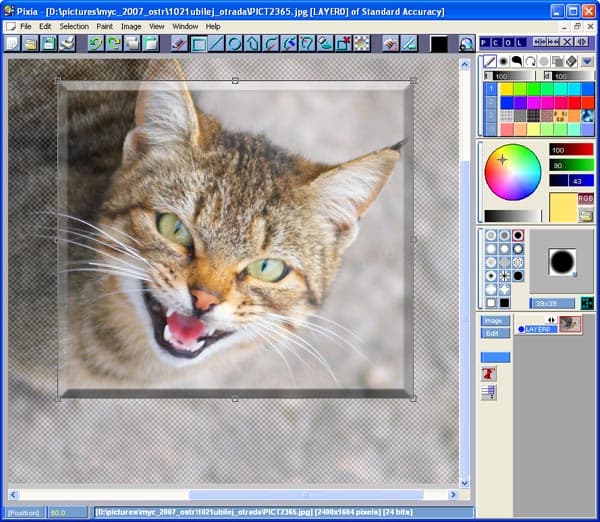Screen dimensions: 600x522
Task: Select the rectangle selection tool
Action: pyautogui.click(x=198, y=44)
